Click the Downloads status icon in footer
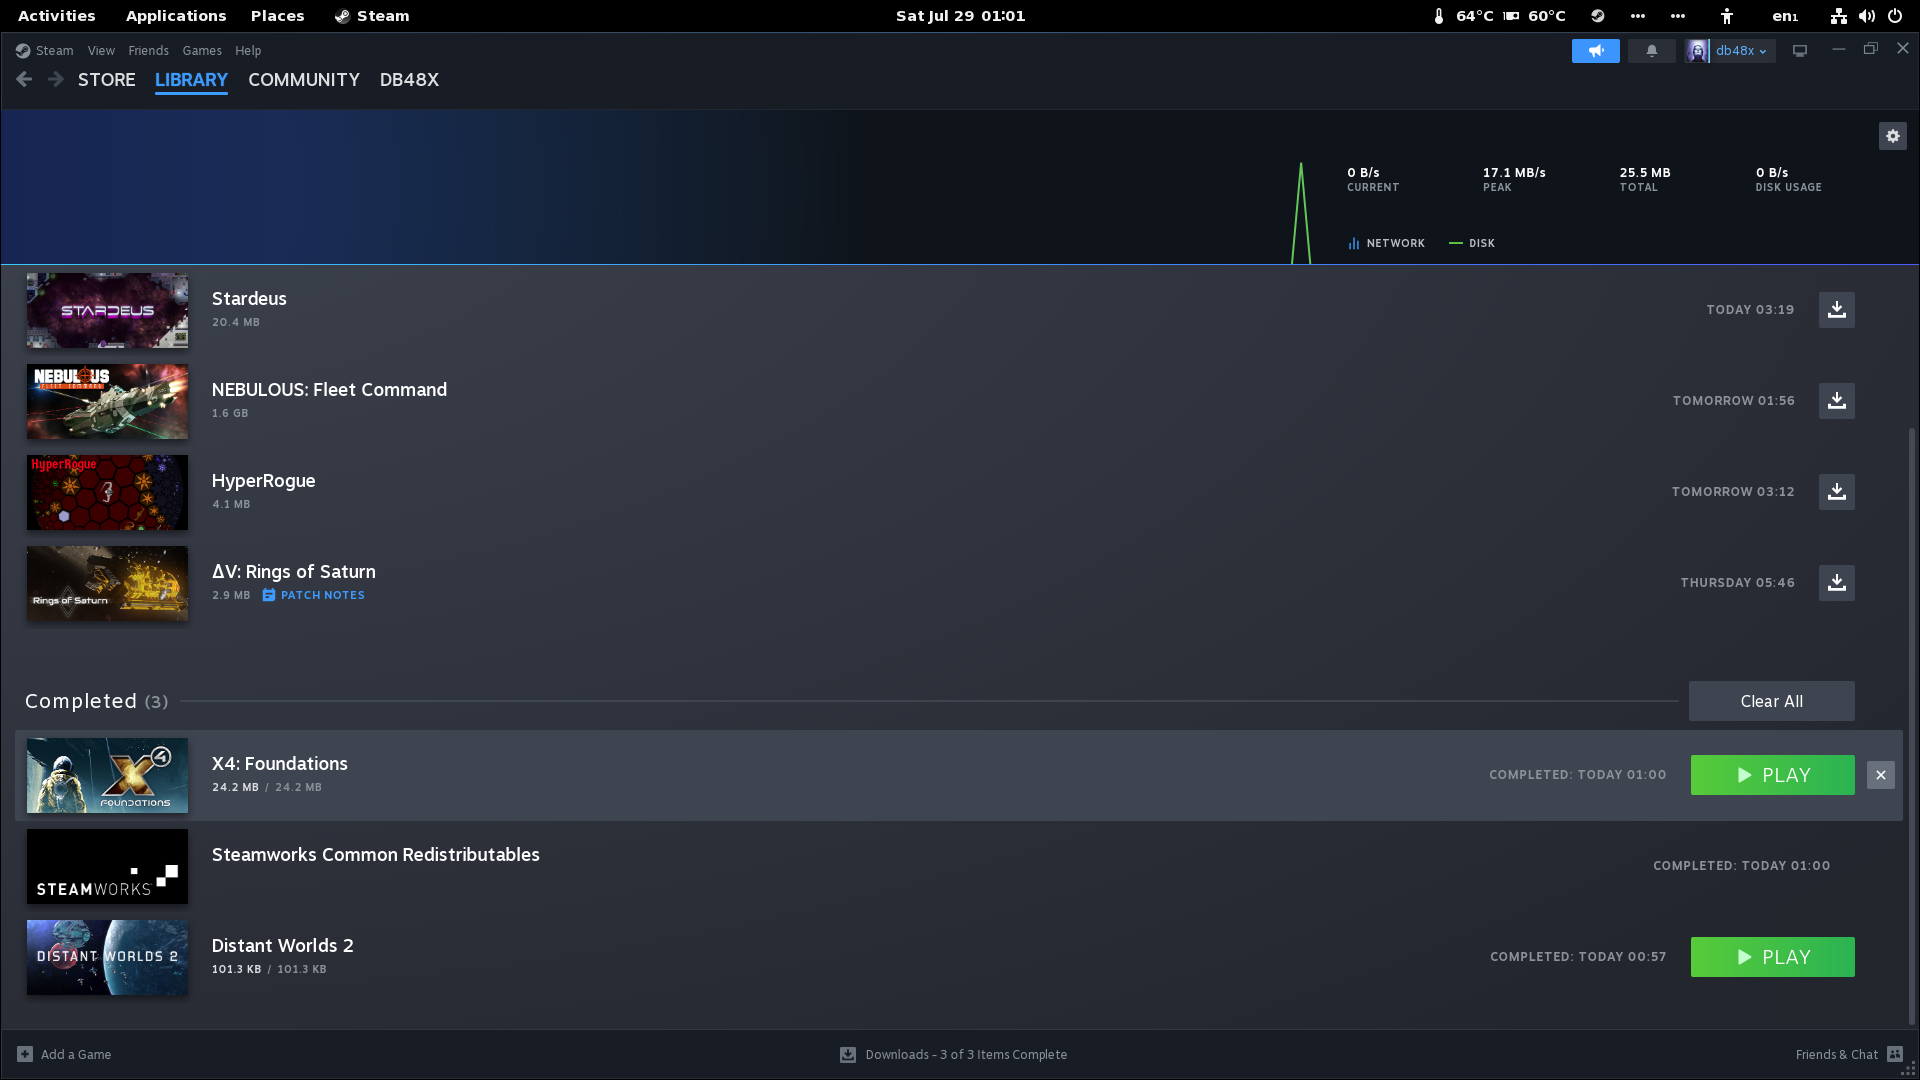This screenshot has width=1920, height=1080. (848, 1054)
